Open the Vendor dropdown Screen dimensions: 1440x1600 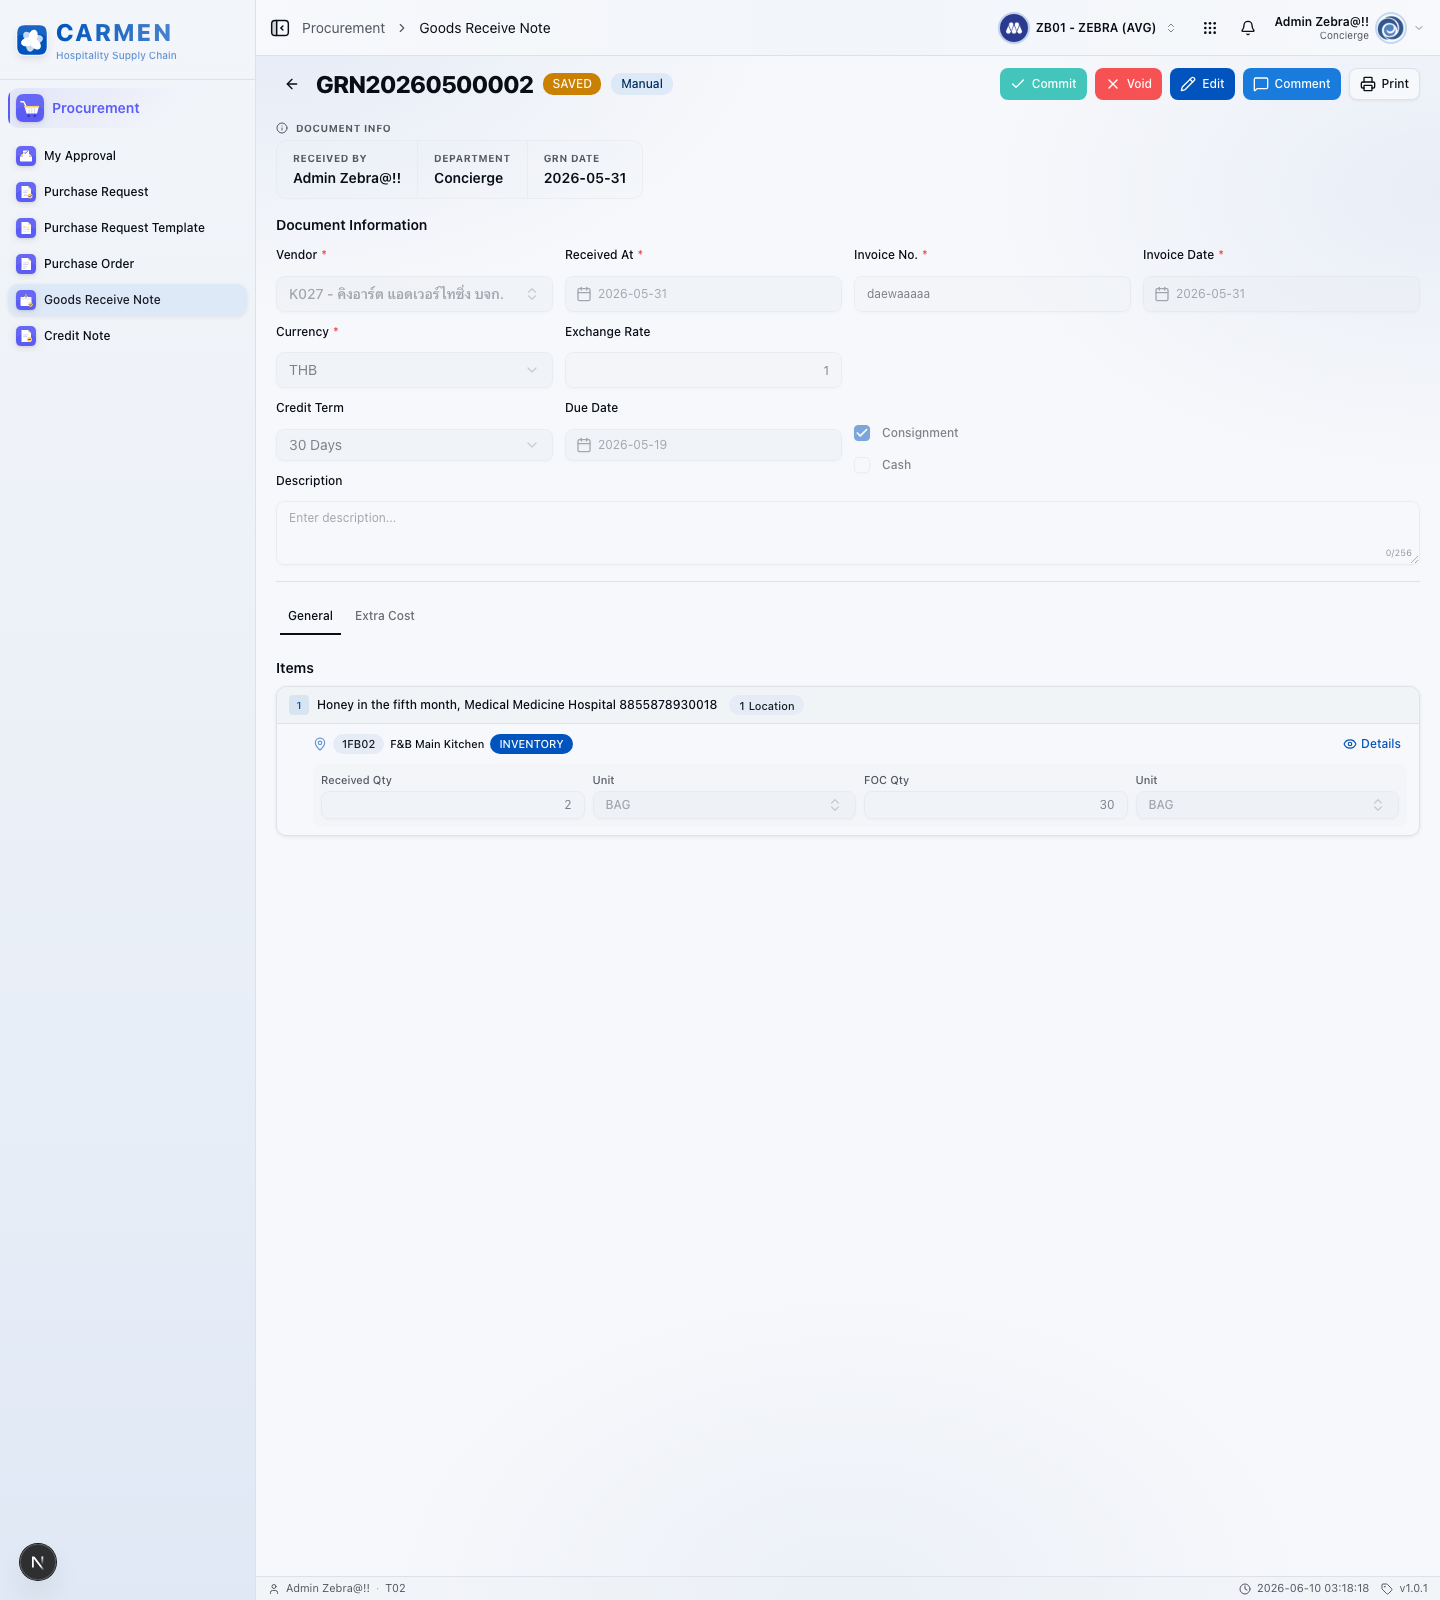coord(414,294)
